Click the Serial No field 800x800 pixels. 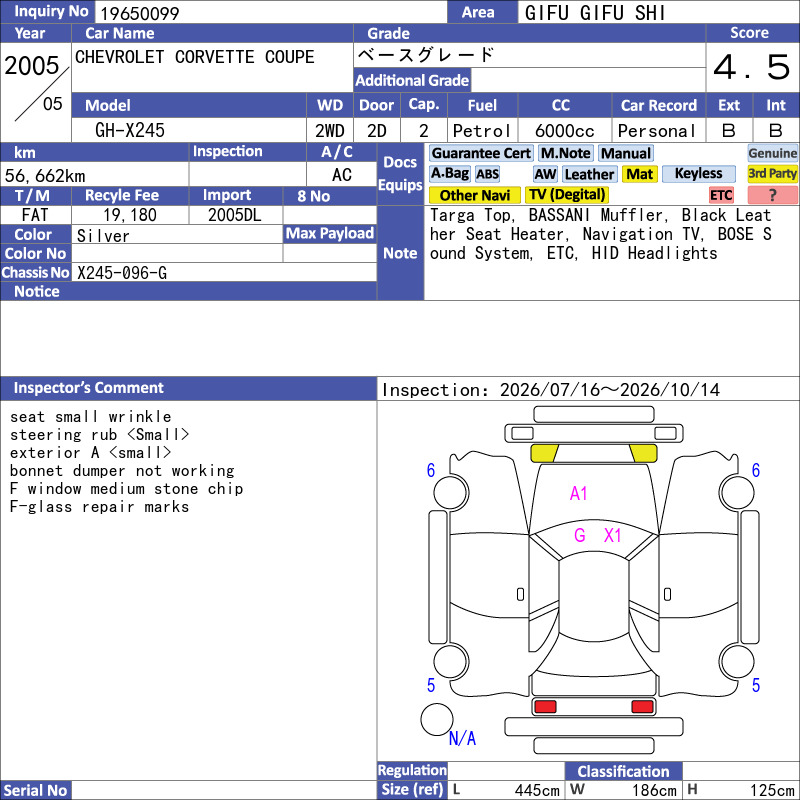click(x=224, y=790)
